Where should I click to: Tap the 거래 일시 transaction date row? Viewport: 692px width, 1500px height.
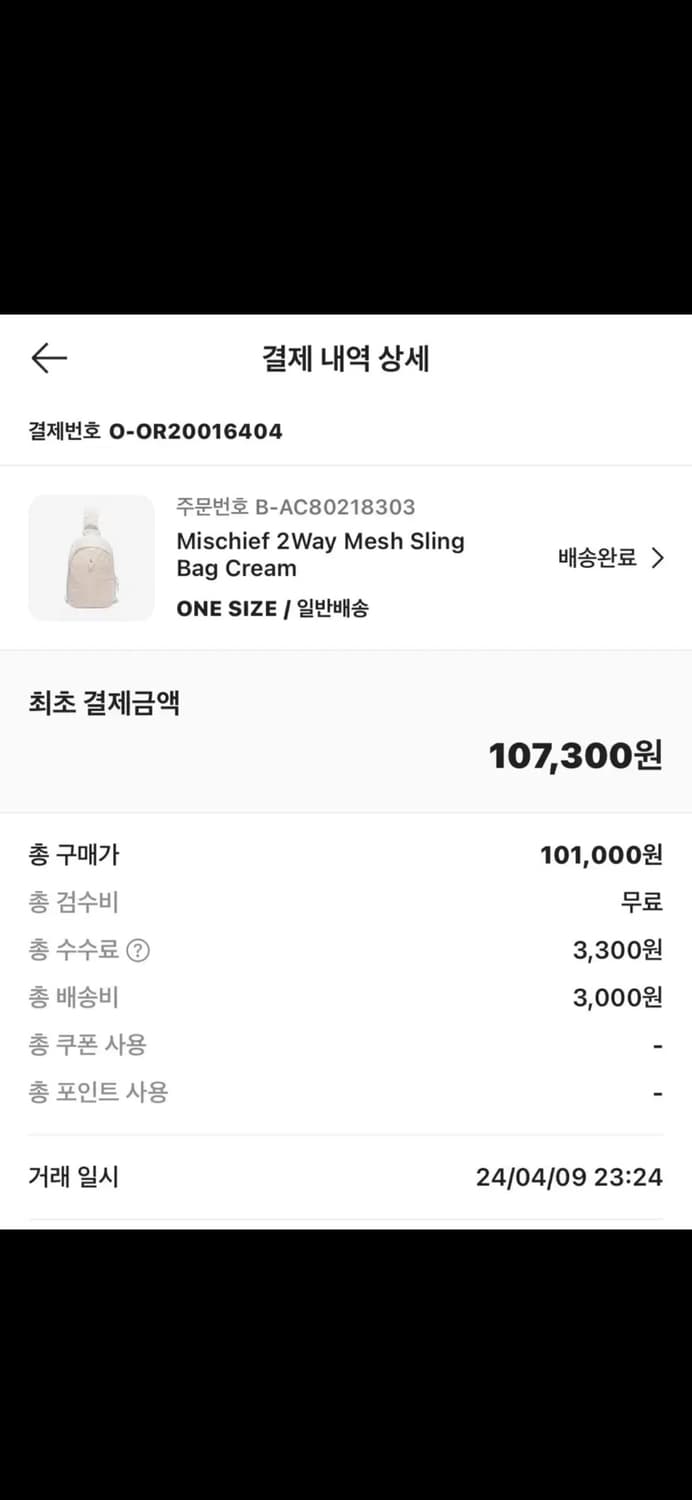pos(346,1177)
